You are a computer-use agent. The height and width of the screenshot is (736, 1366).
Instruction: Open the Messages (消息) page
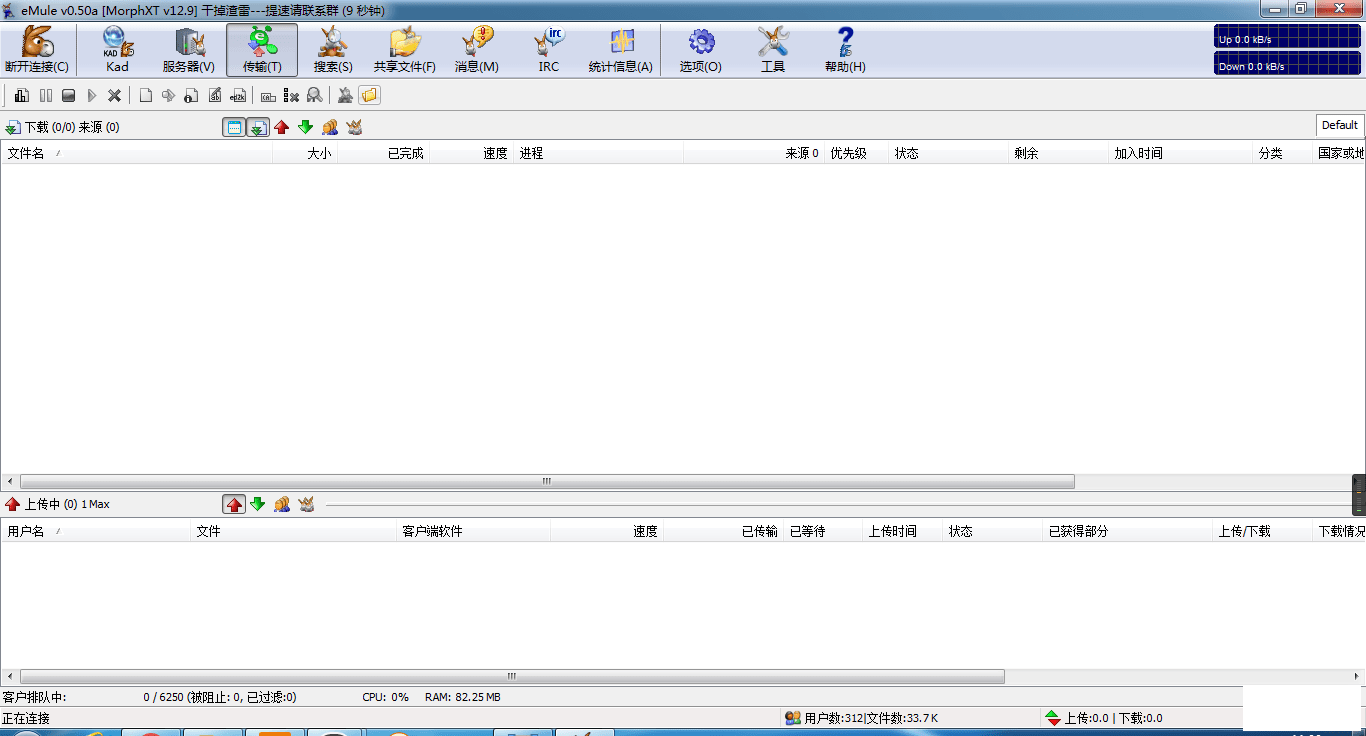coord(477,50)
